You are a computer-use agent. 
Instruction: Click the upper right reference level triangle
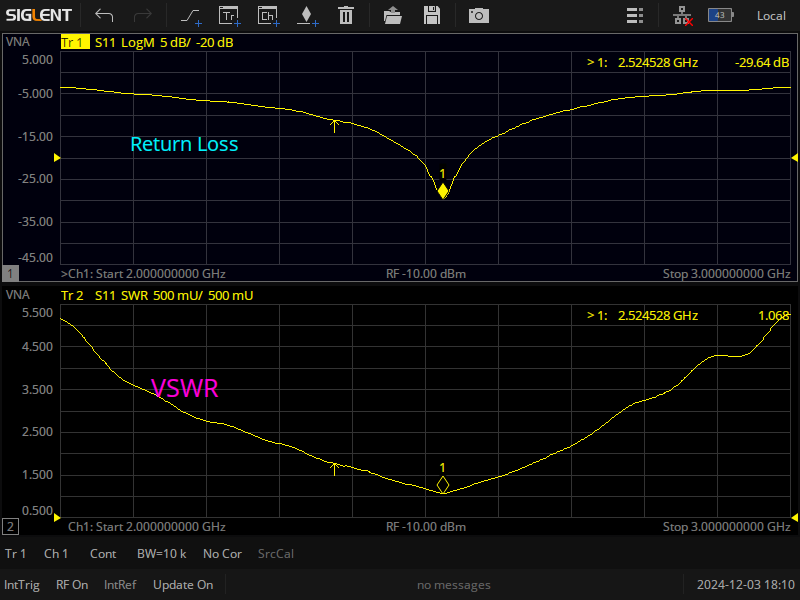[x=794, y=158]
